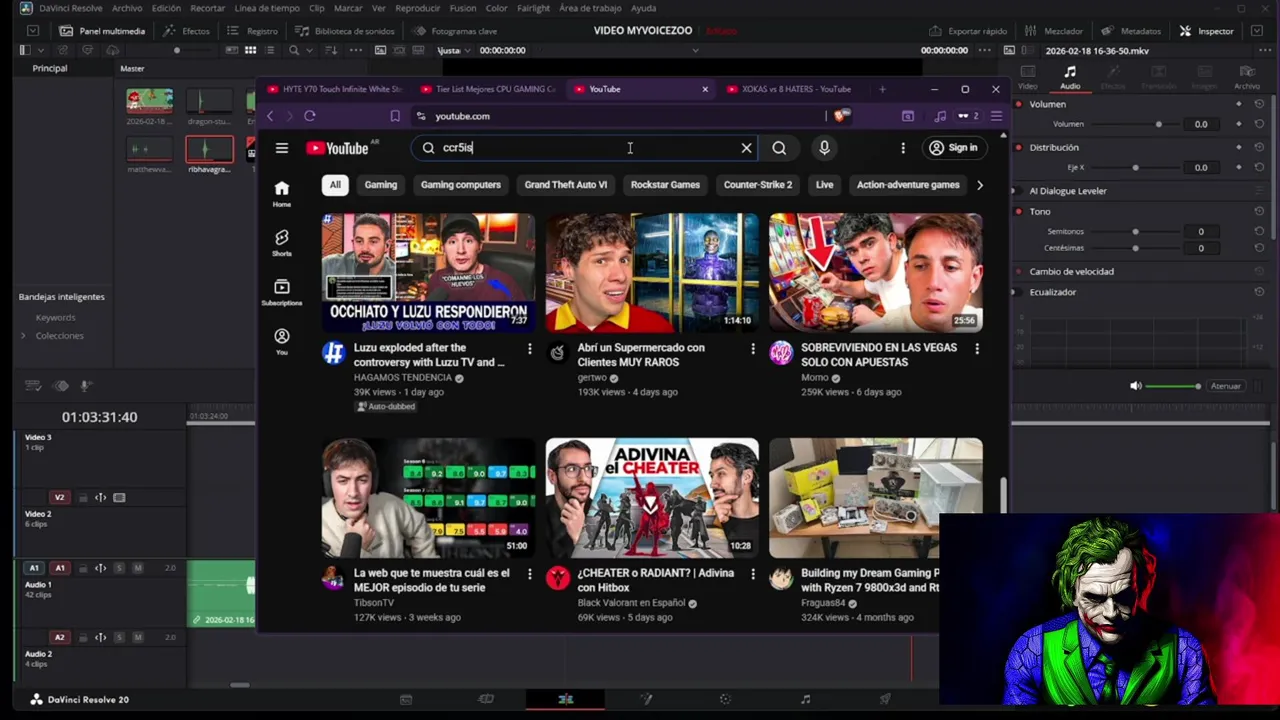Mute Audio 2 track with M button
Image resolution: width=1280 pixels, height=720 pixels.
138,637
